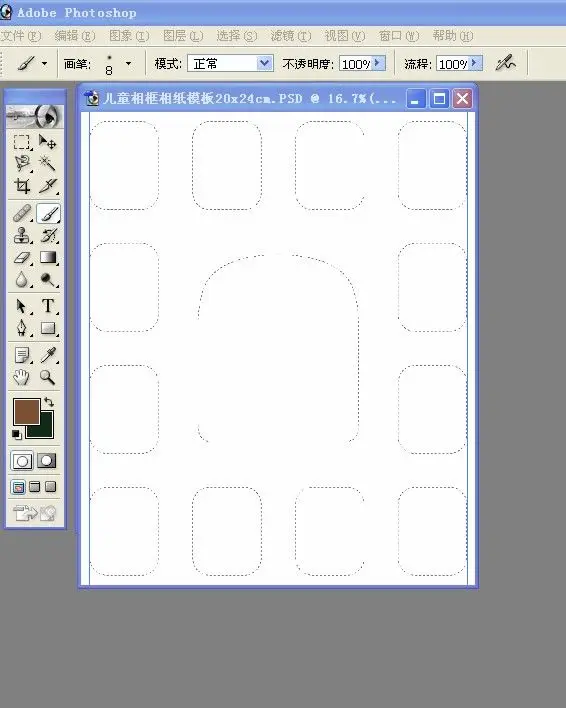Switch to Standard Screen mode
This screenshot has width=566, height=708.
[18, 487]
